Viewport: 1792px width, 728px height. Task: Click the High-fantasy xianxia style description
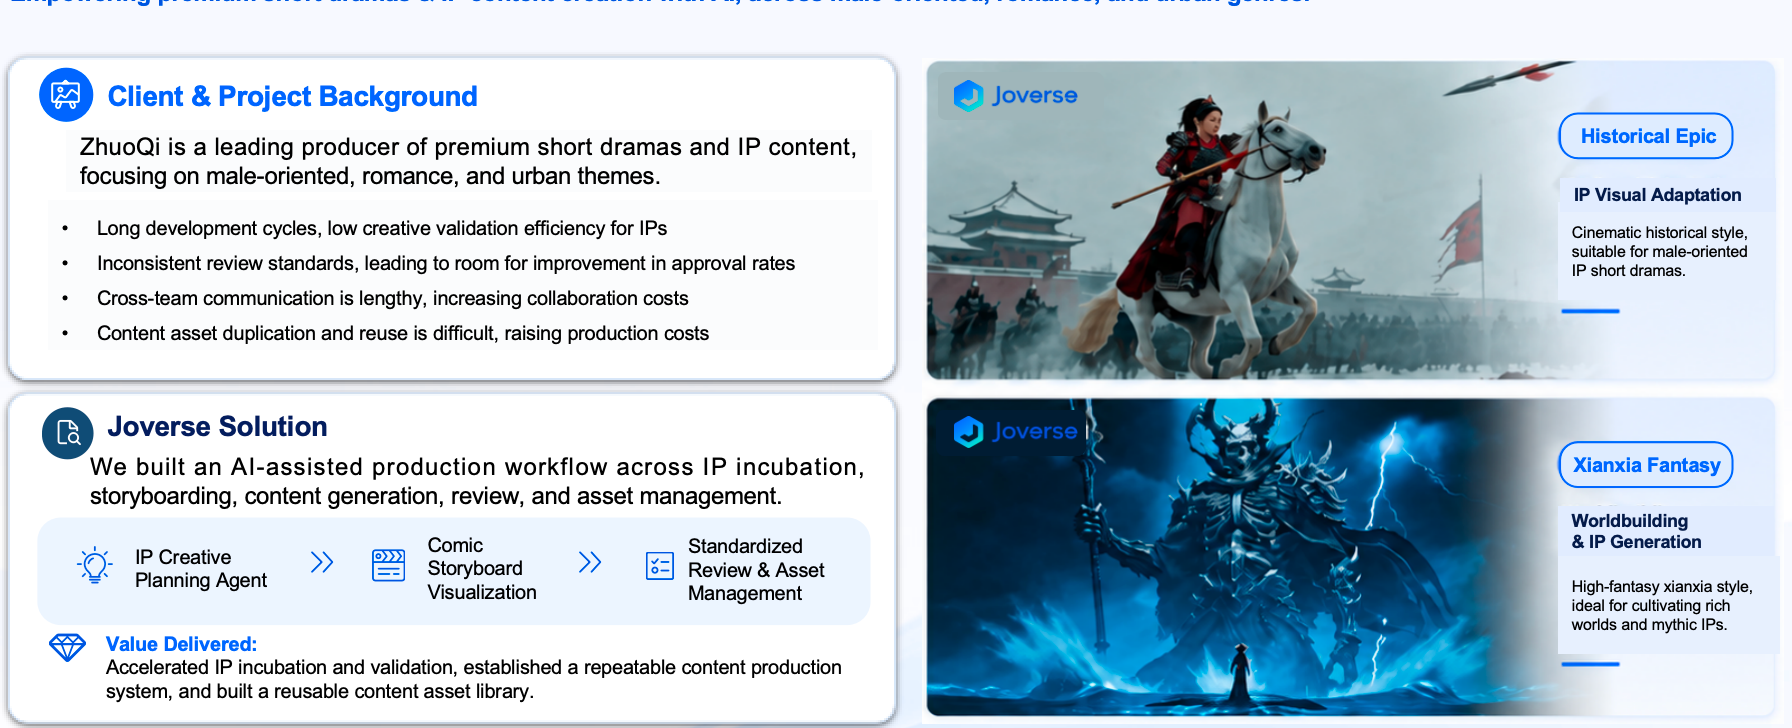point(1661,605)
